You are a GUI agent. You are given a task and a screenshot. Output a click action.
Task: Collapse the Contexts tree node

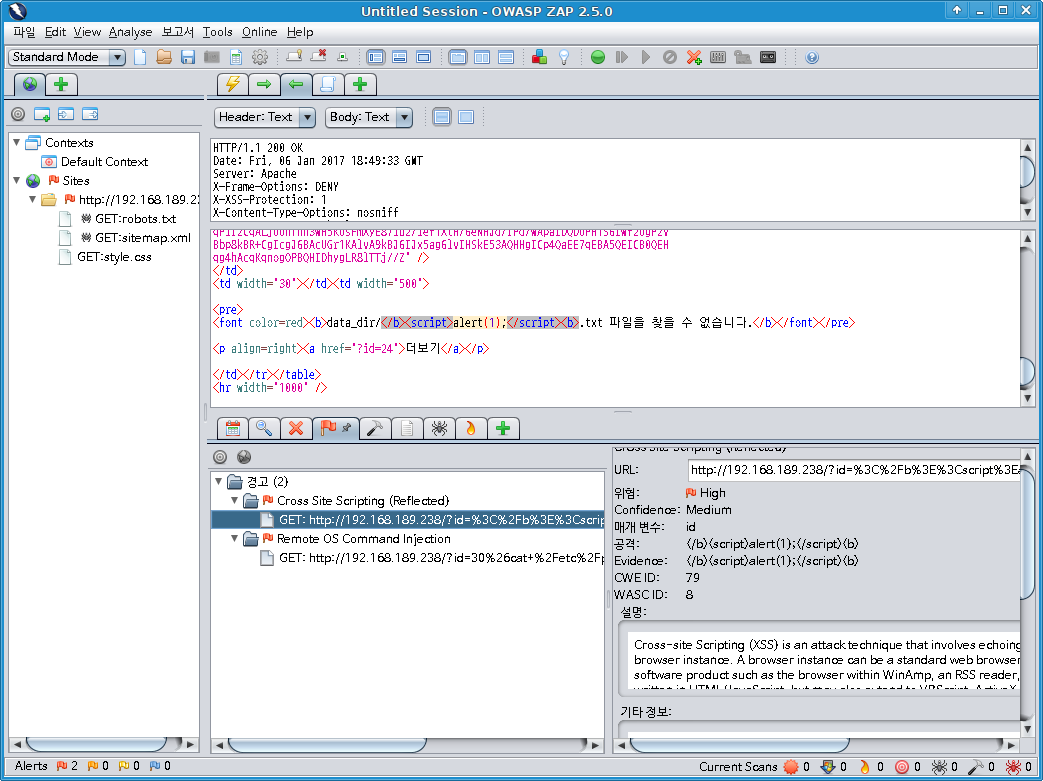(x=17, y=142)
